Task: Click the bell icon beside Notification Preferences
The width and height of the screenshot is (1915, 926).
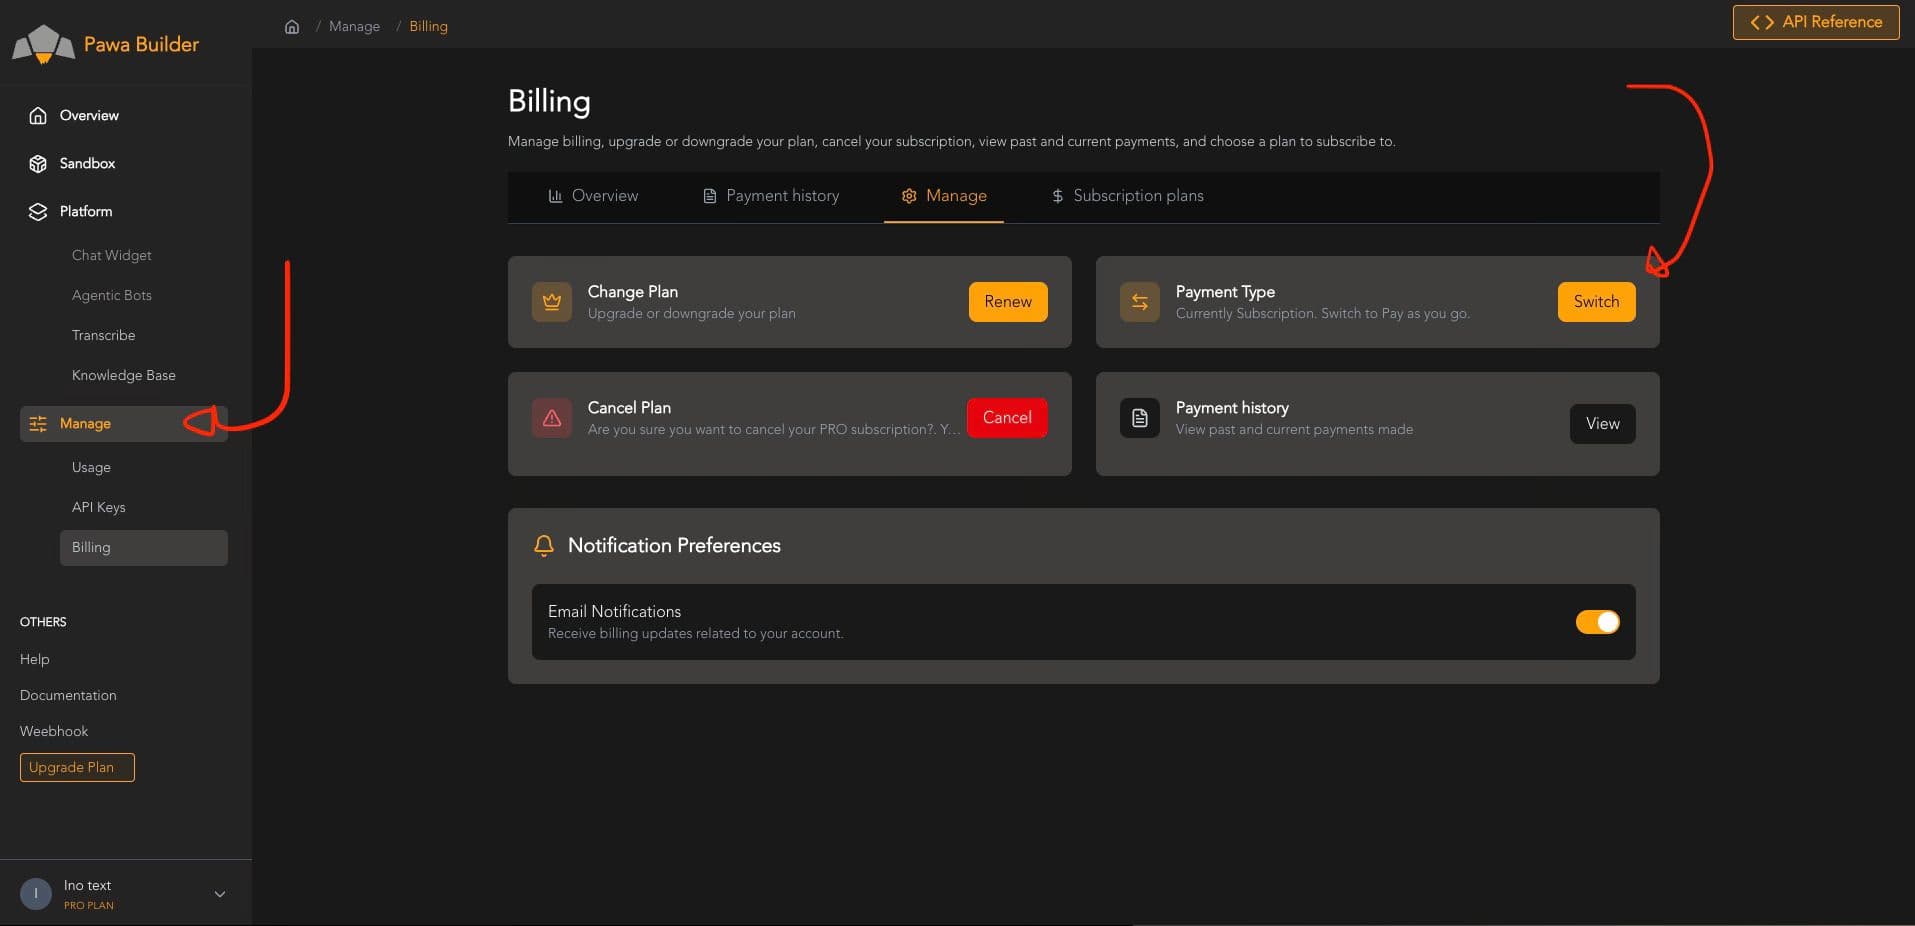Action: pyautogui.click(x=544, y=545)
